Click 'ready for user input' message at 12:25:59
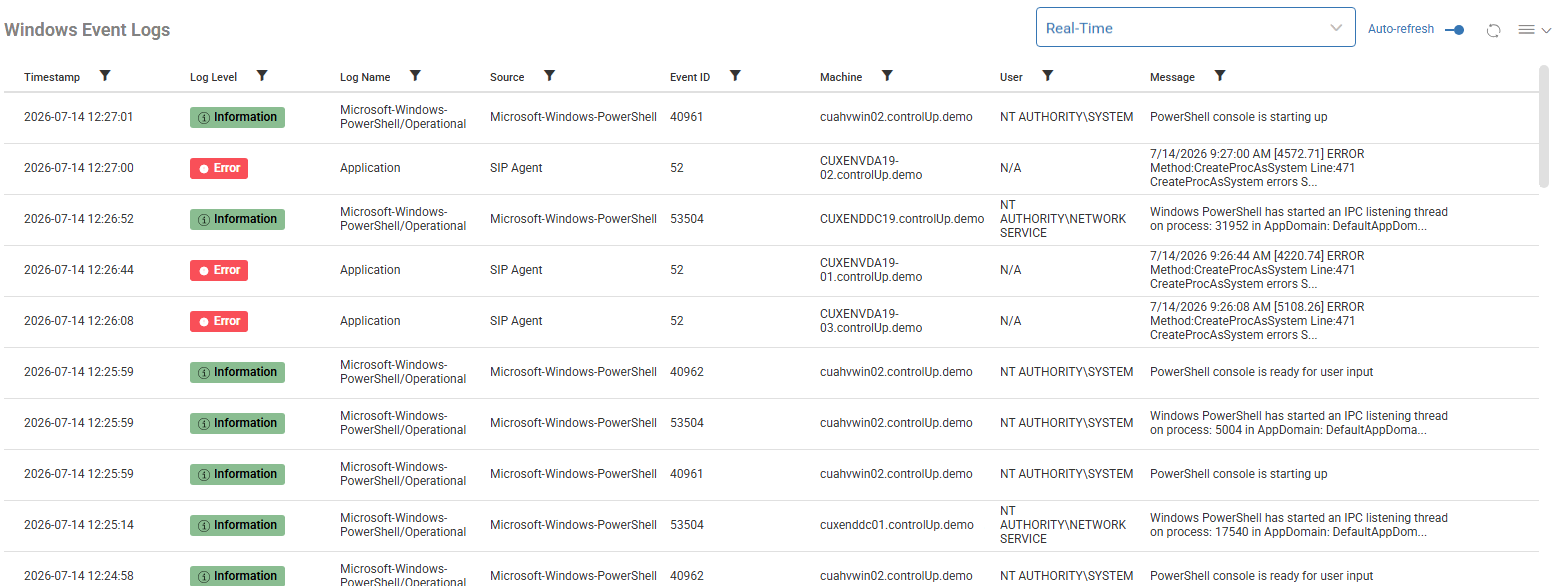 pos(1262,372)
